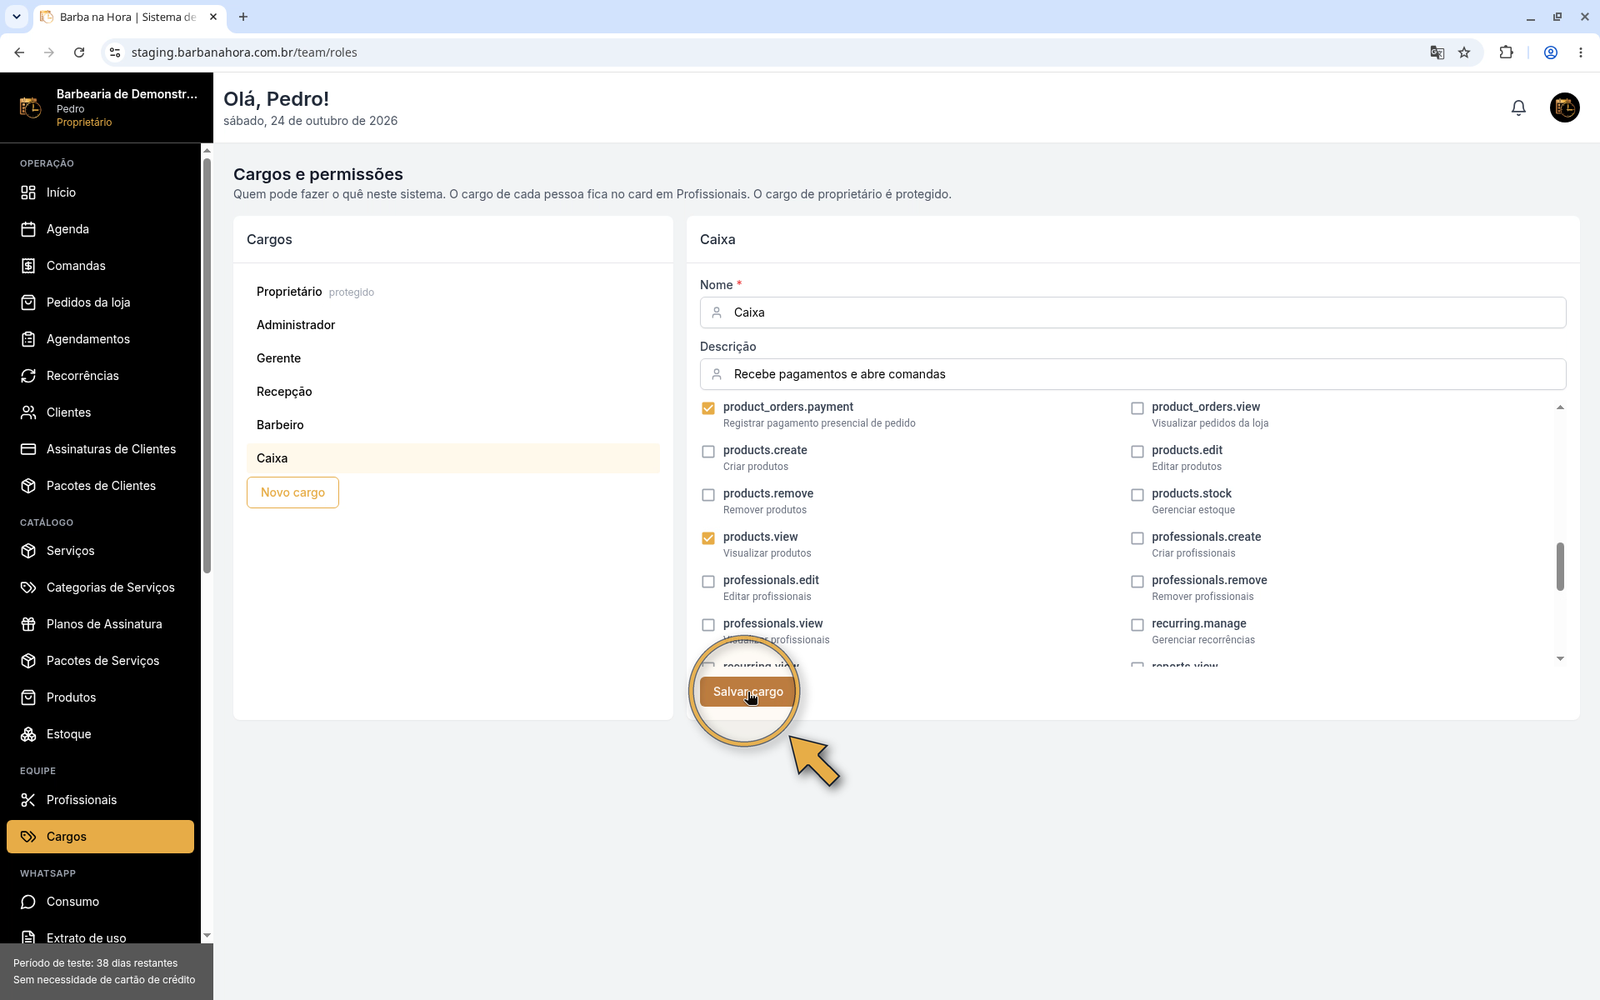Viewport: 1600px width, 1000px height.
Task: Enable product_orders.view permission
Action: click(x=1137, y=408)
